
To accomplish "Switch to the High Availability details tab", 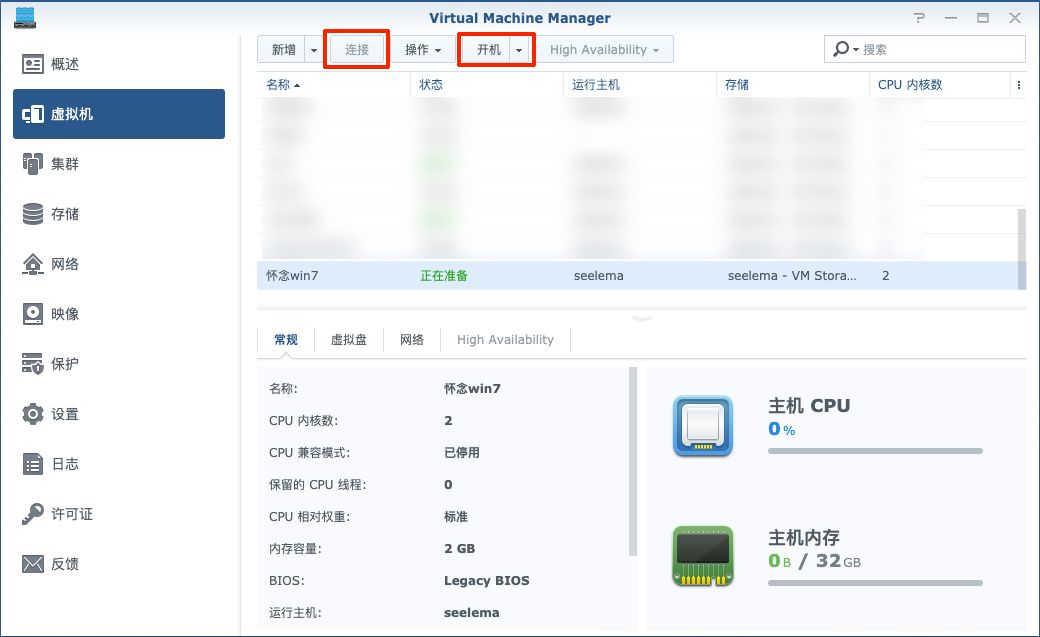I will pos(505,340).
